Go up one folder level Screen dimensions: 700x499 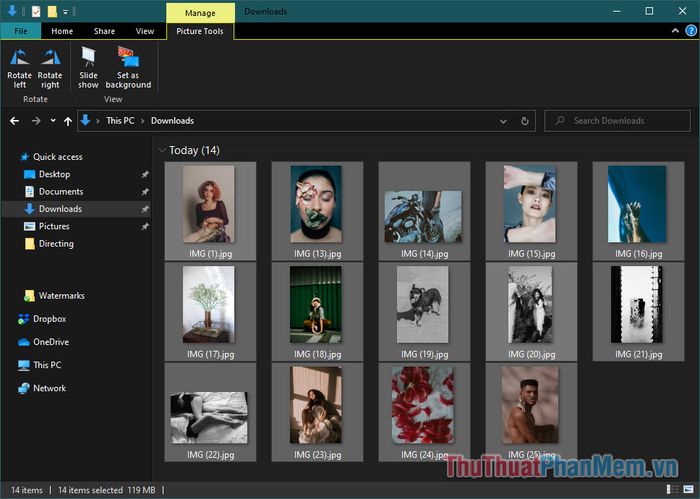click(x=68, y=121)
